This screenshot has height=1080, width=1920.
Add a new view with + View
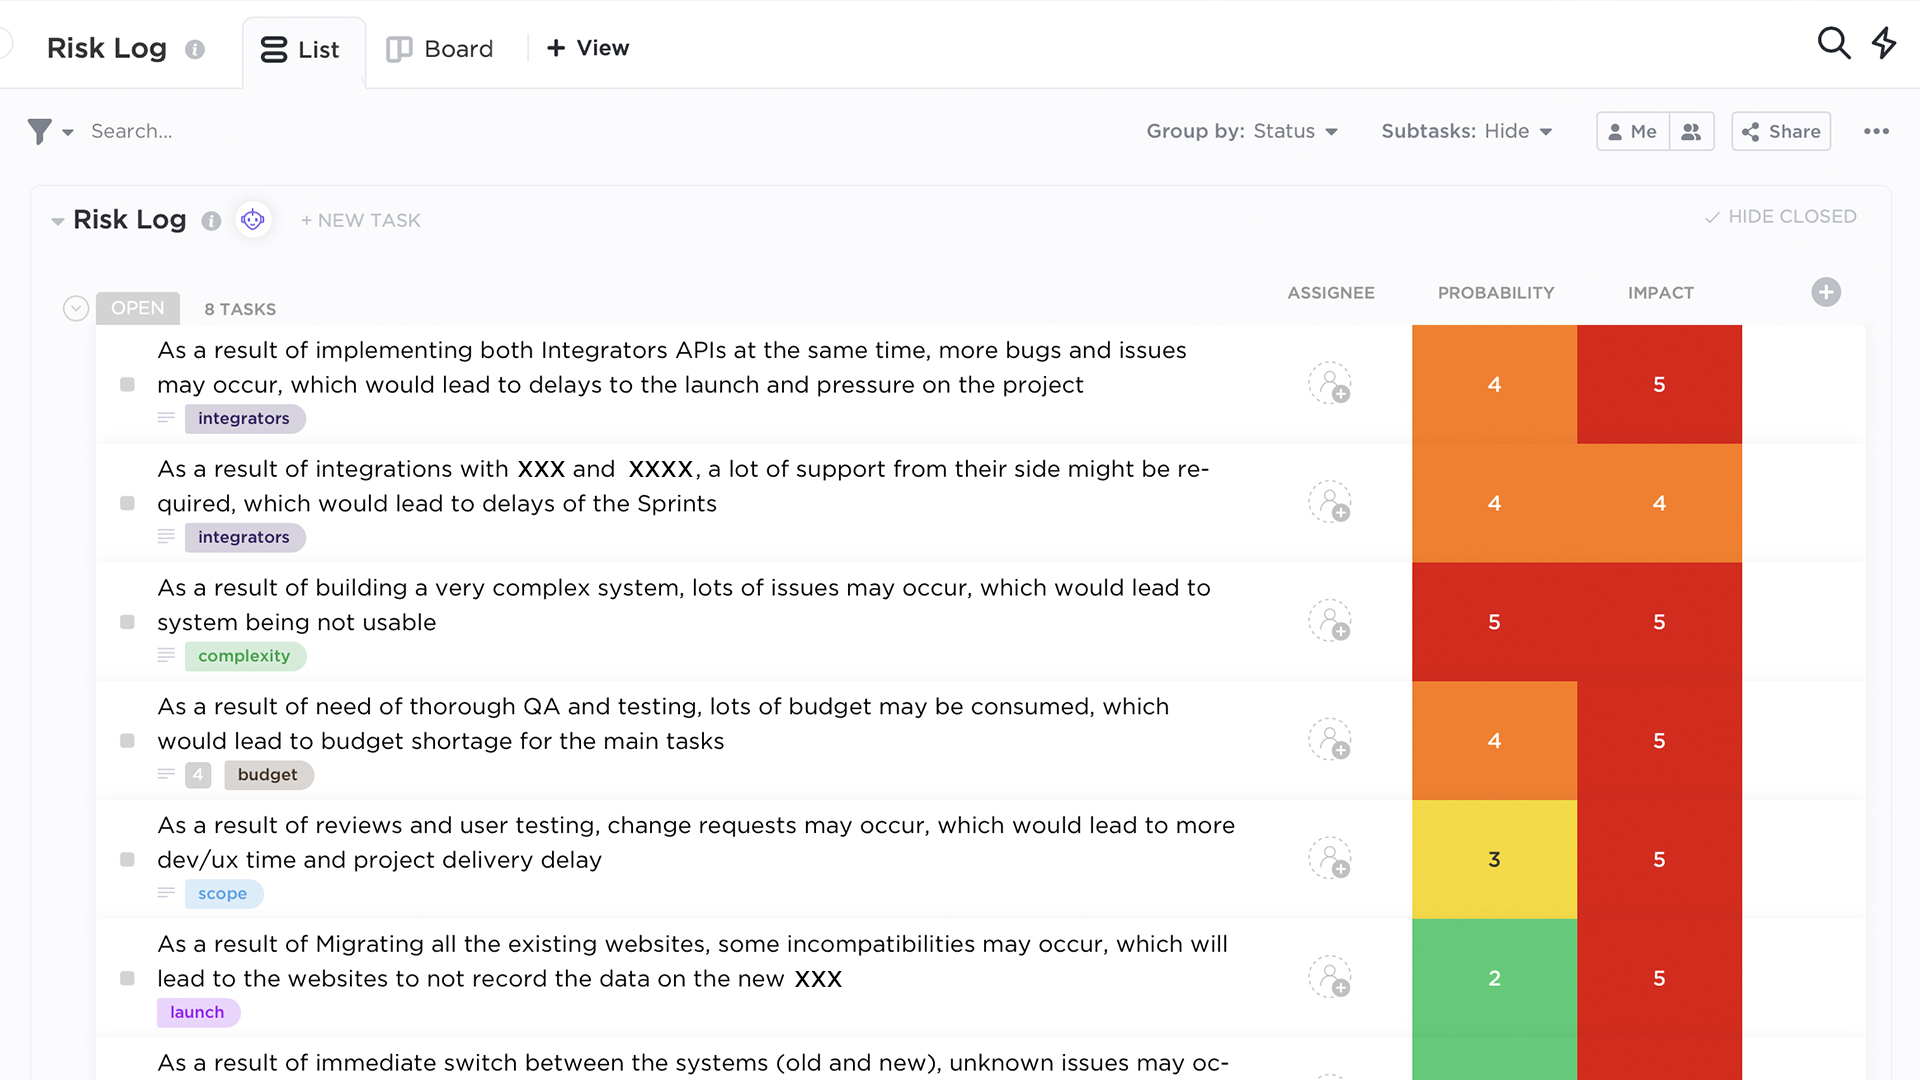click(x=588, y=48)
